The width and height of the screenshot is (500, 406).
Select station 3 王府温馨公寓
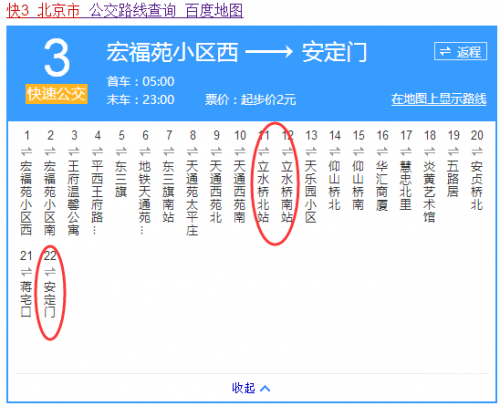74,198
